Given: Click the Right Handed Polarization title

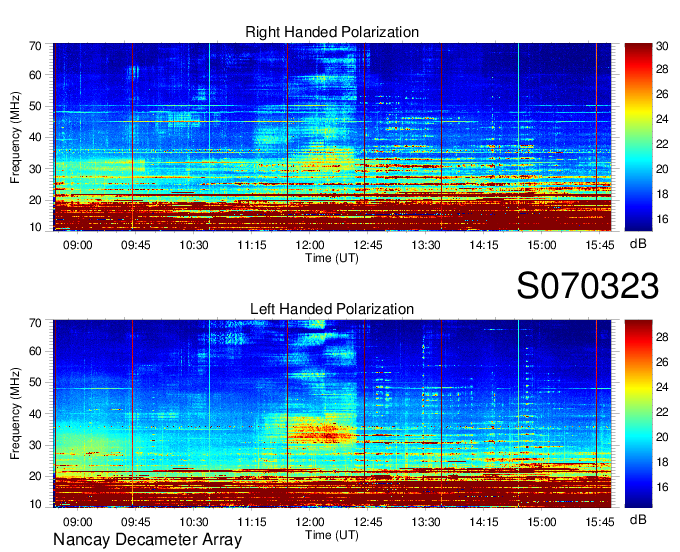Looking at the screenshot, I should (332, 32).
